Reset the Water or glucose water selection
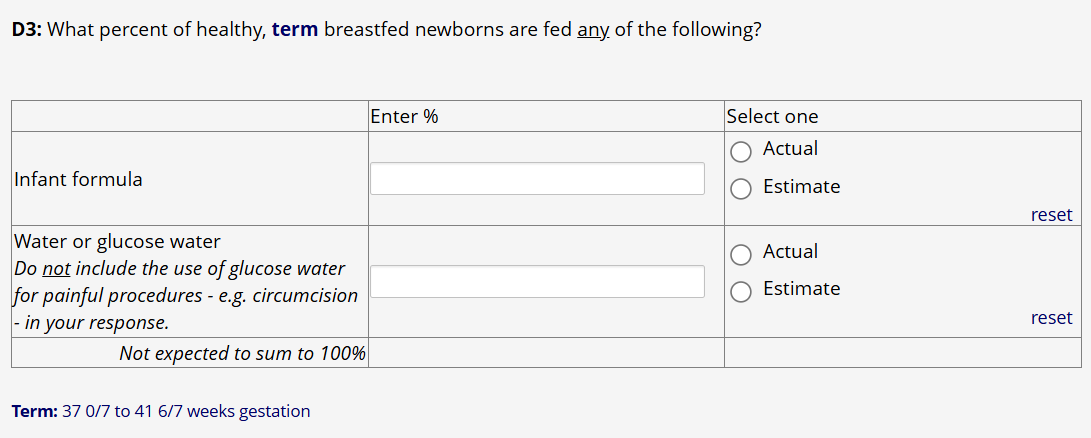Viewport: 1091px width, 438px height. 1050,318
